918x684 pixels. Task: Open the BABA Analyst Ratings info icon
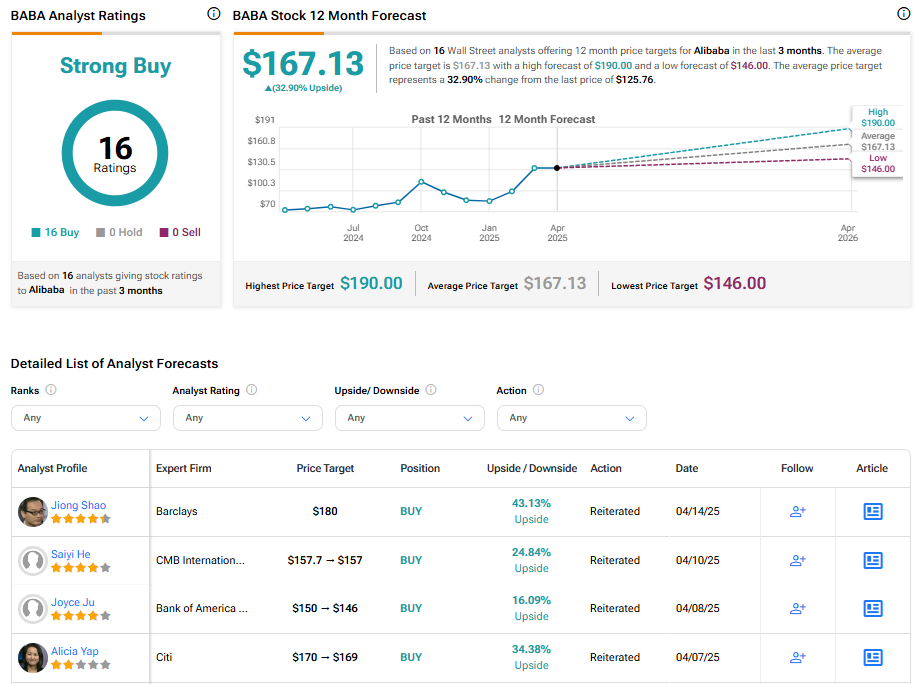tap(214, 13)
